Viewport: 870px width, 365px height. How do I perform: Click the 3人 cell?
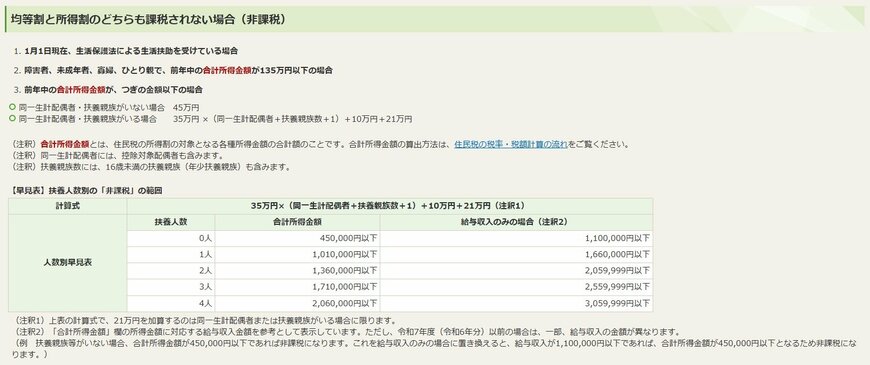click(x=171, y=287)
